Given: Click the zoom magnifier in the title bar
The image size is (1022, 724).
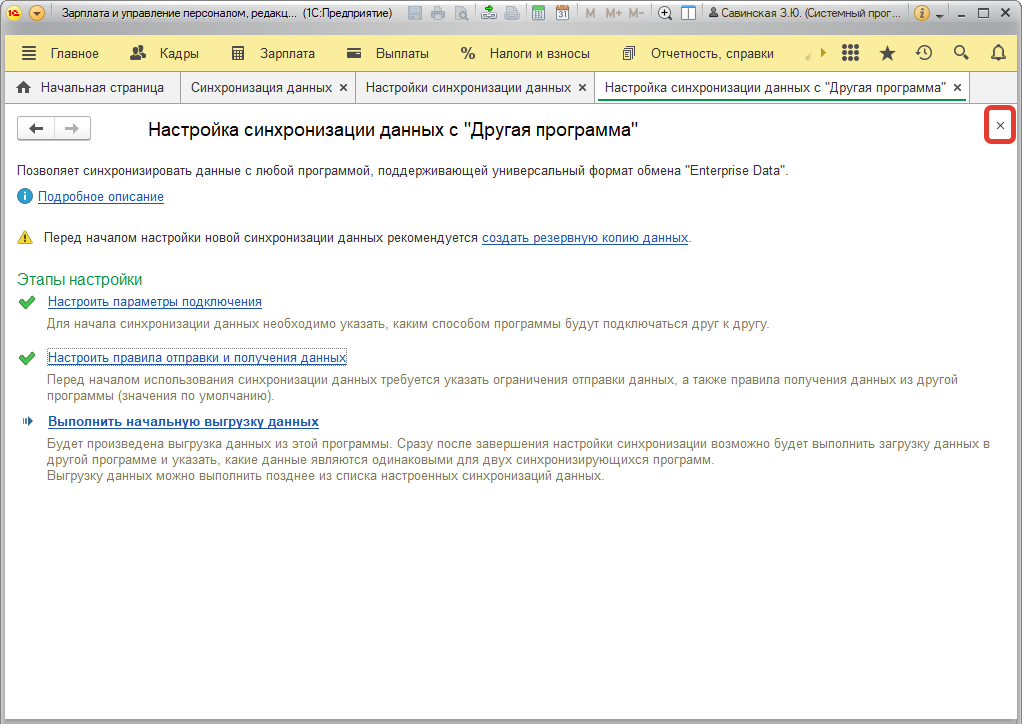Looking at the screenshot, I should (664, 12).
